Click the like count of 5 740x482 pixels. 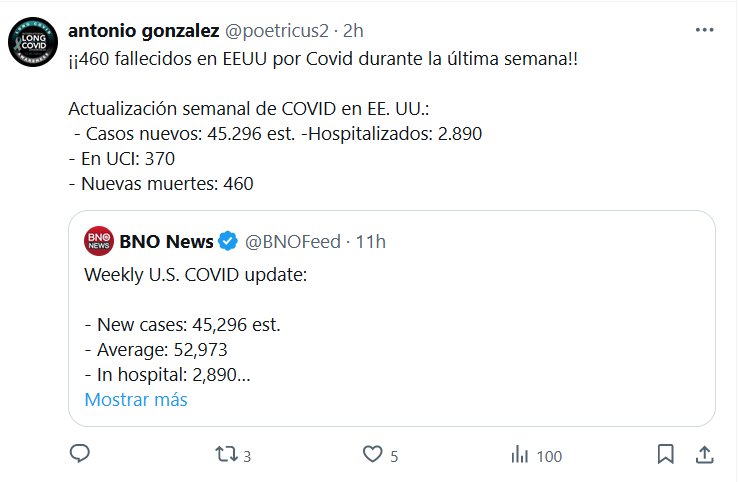(x=394, y=456)
